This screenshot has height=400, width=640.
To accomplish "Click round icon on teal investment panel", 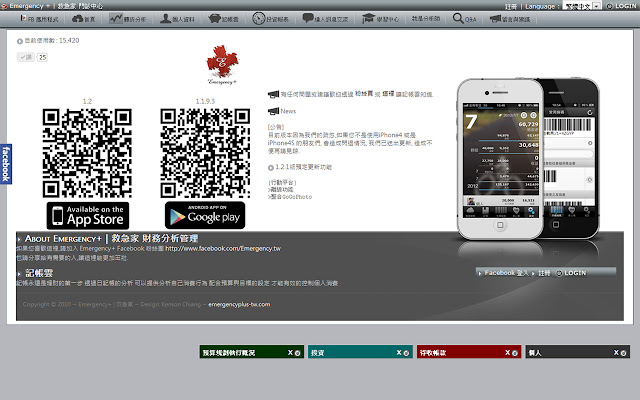I will pos(406,353).
